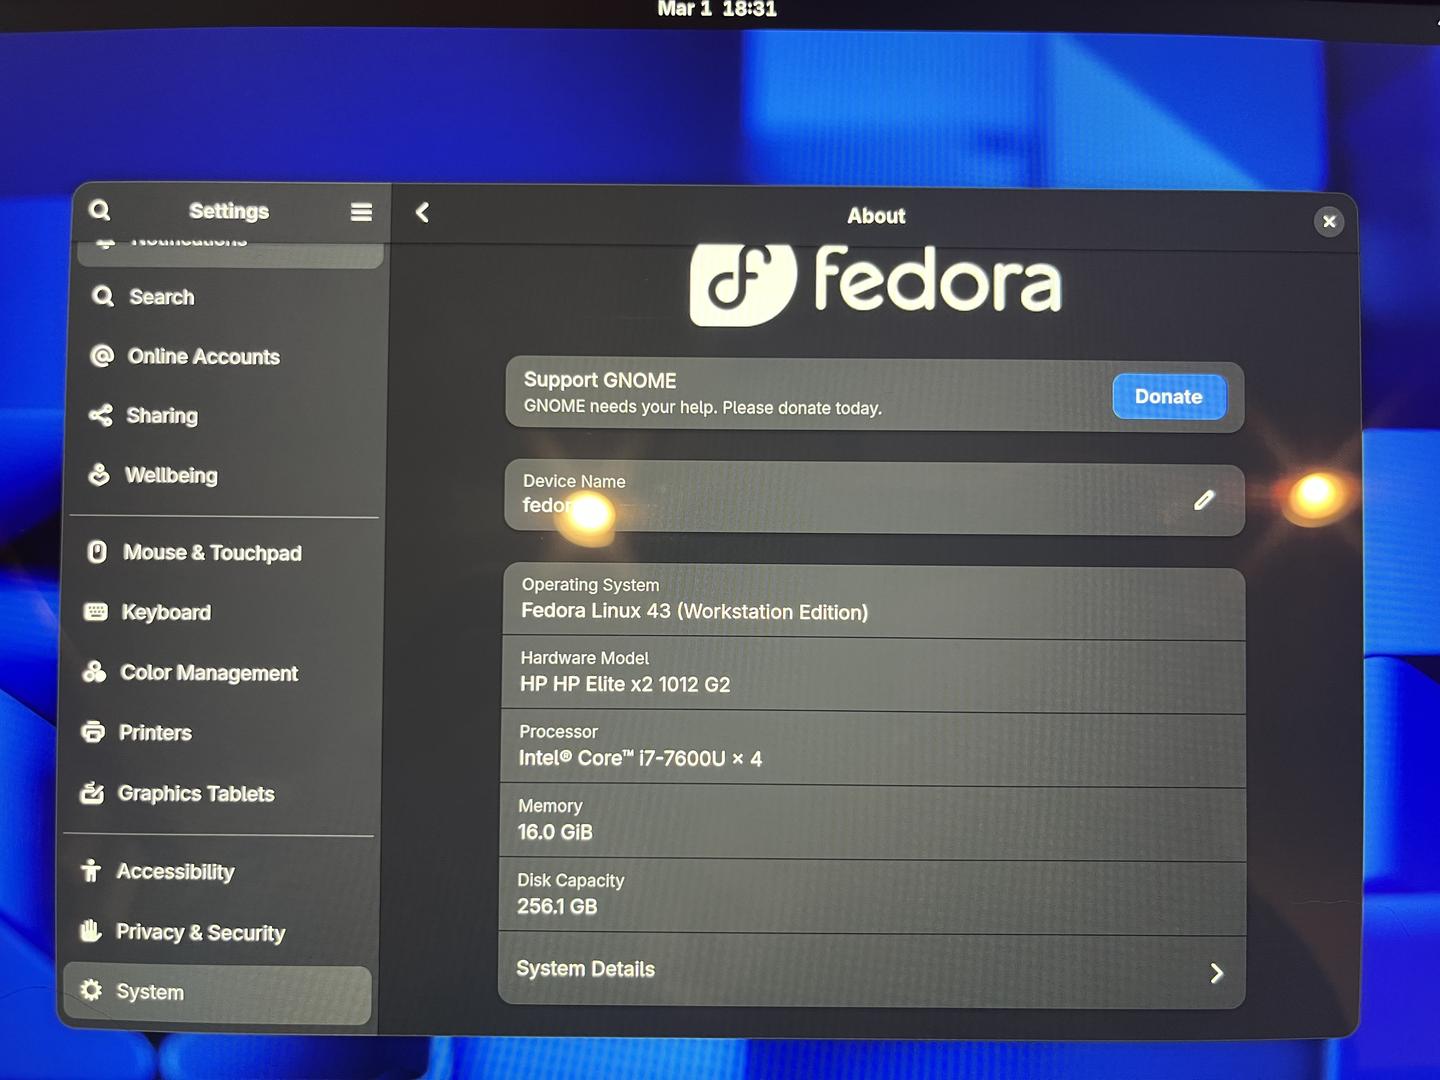Open Mouse & Touchpad settings
The height and width of the screenshot is (1080, 1440).
223,552
